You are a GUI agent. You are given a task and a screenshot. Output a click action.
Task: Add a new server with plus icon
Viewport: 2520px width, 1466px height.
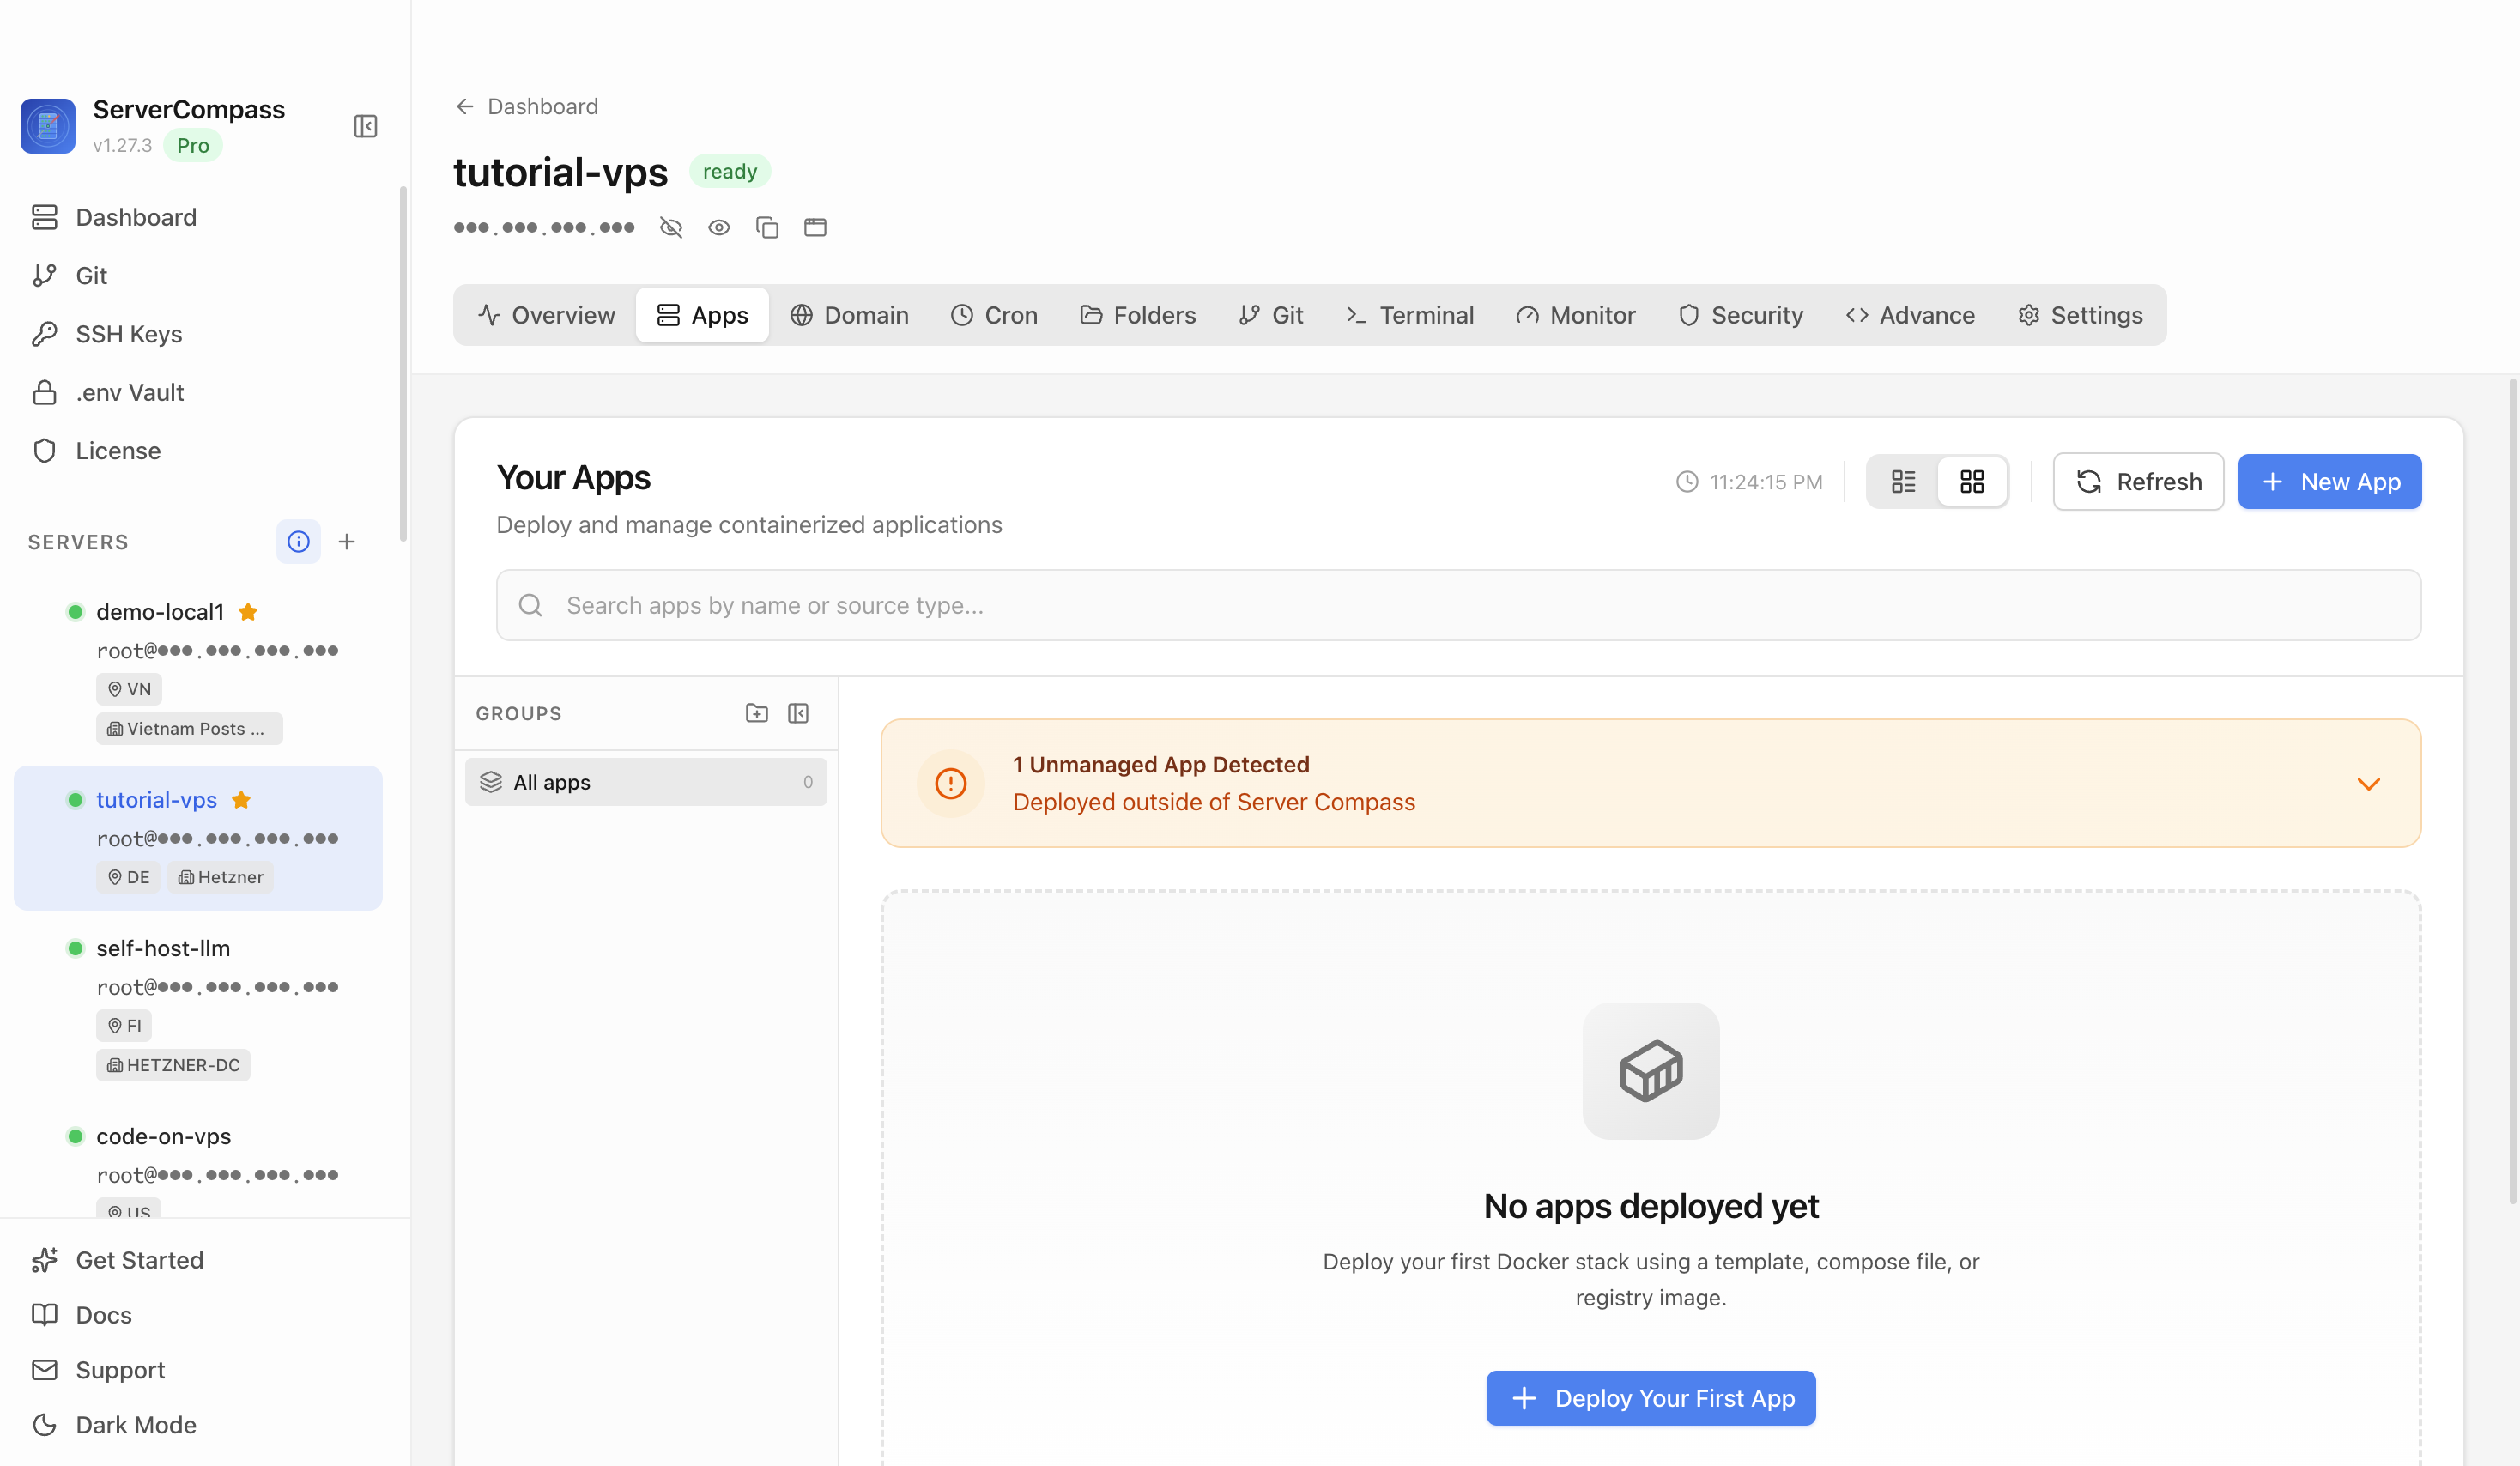click(347, 541)
